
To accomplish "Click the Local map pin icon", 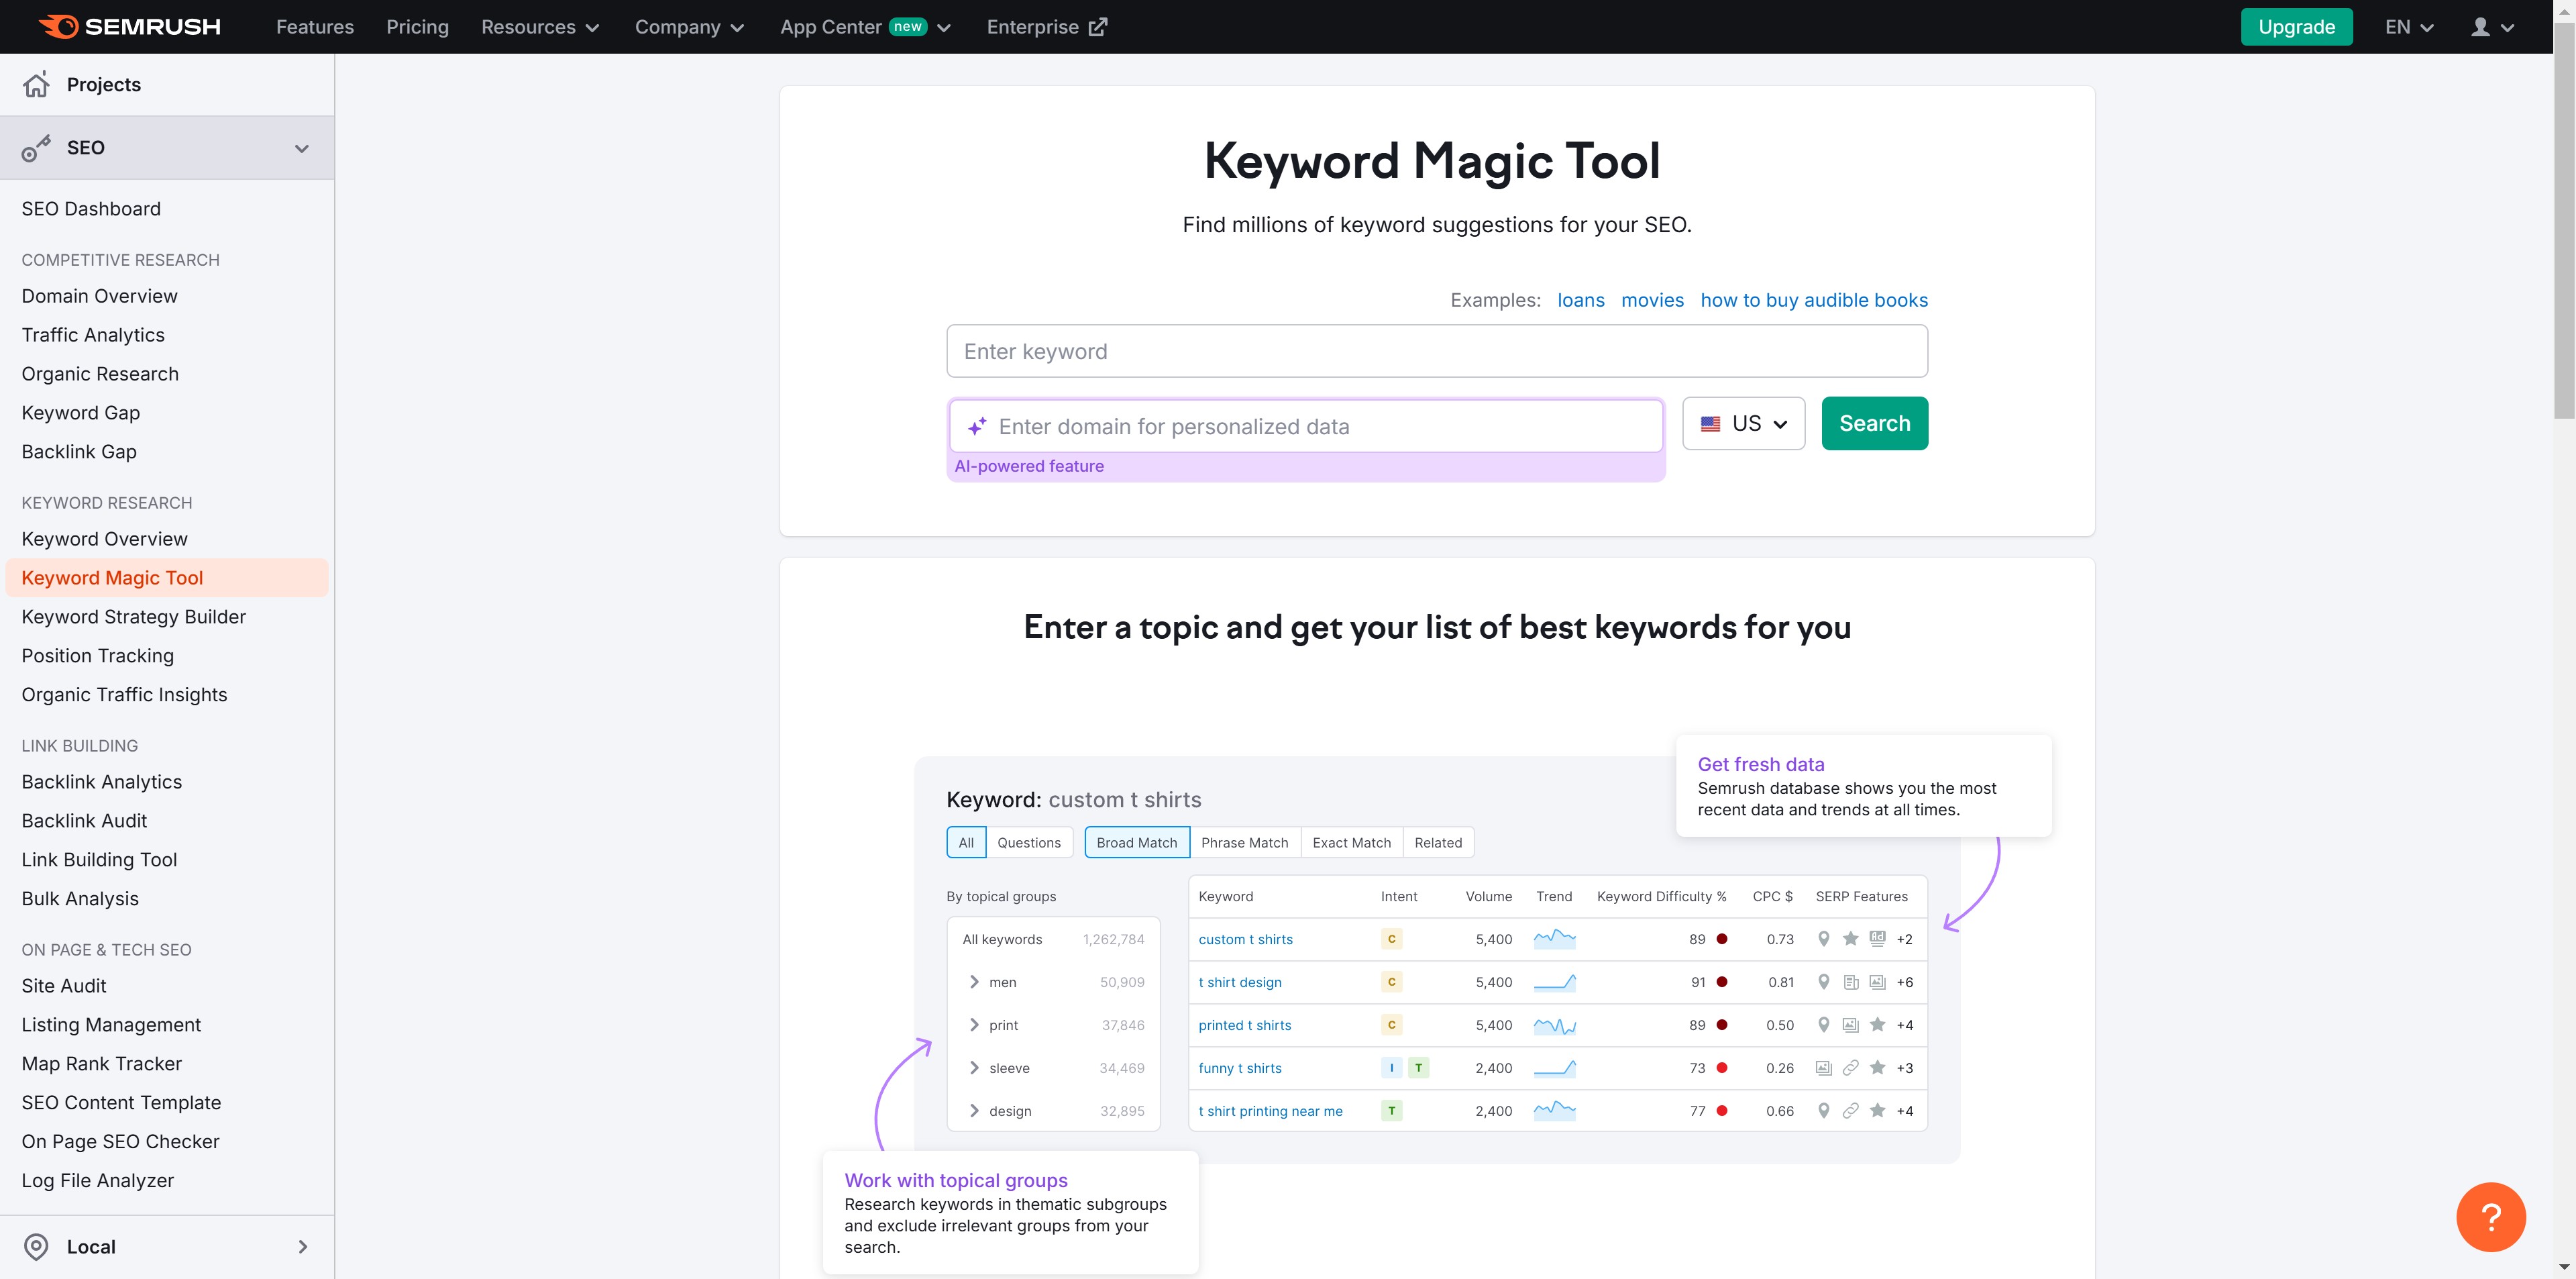I will click(x=36, y=1246).
